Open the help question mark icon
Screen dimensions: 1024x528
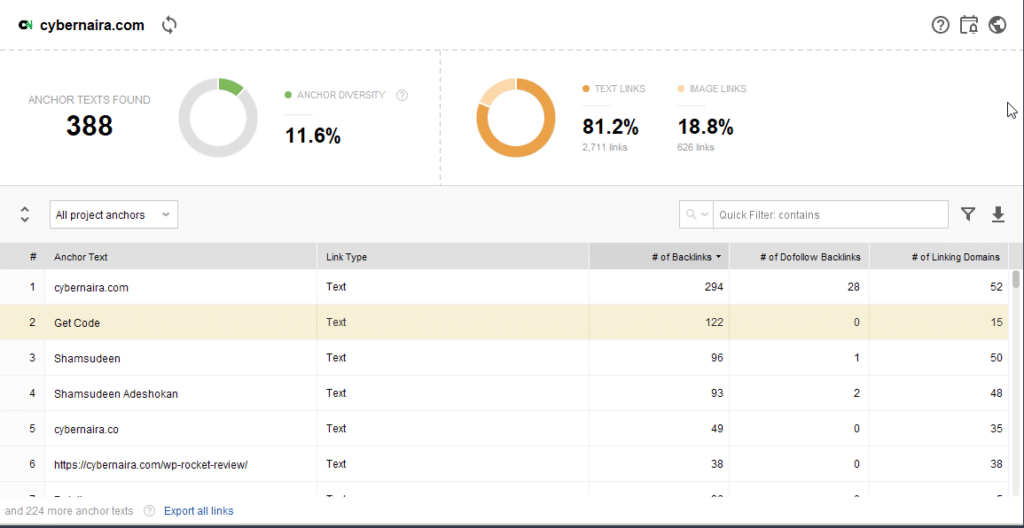[x=940, y=25]
